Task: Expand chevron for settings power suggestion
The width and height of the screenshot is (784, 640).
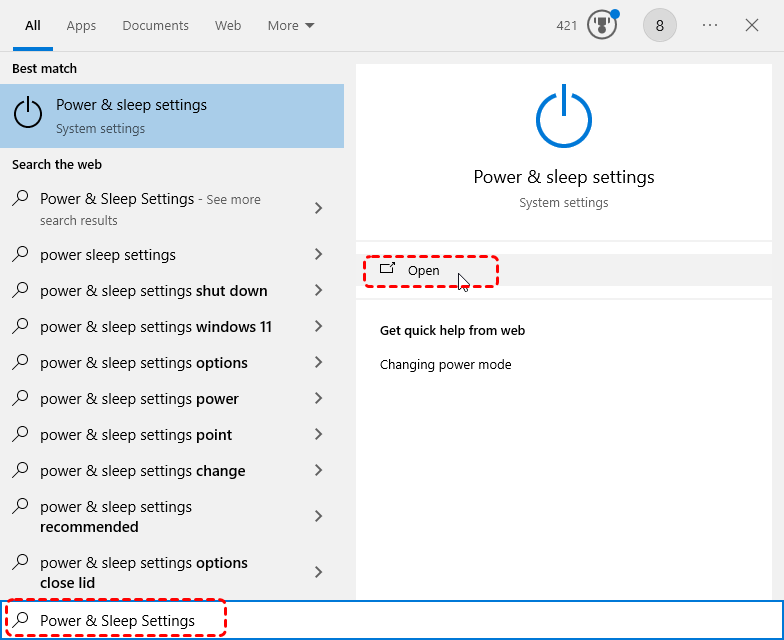Action: (x=318, y=398)
